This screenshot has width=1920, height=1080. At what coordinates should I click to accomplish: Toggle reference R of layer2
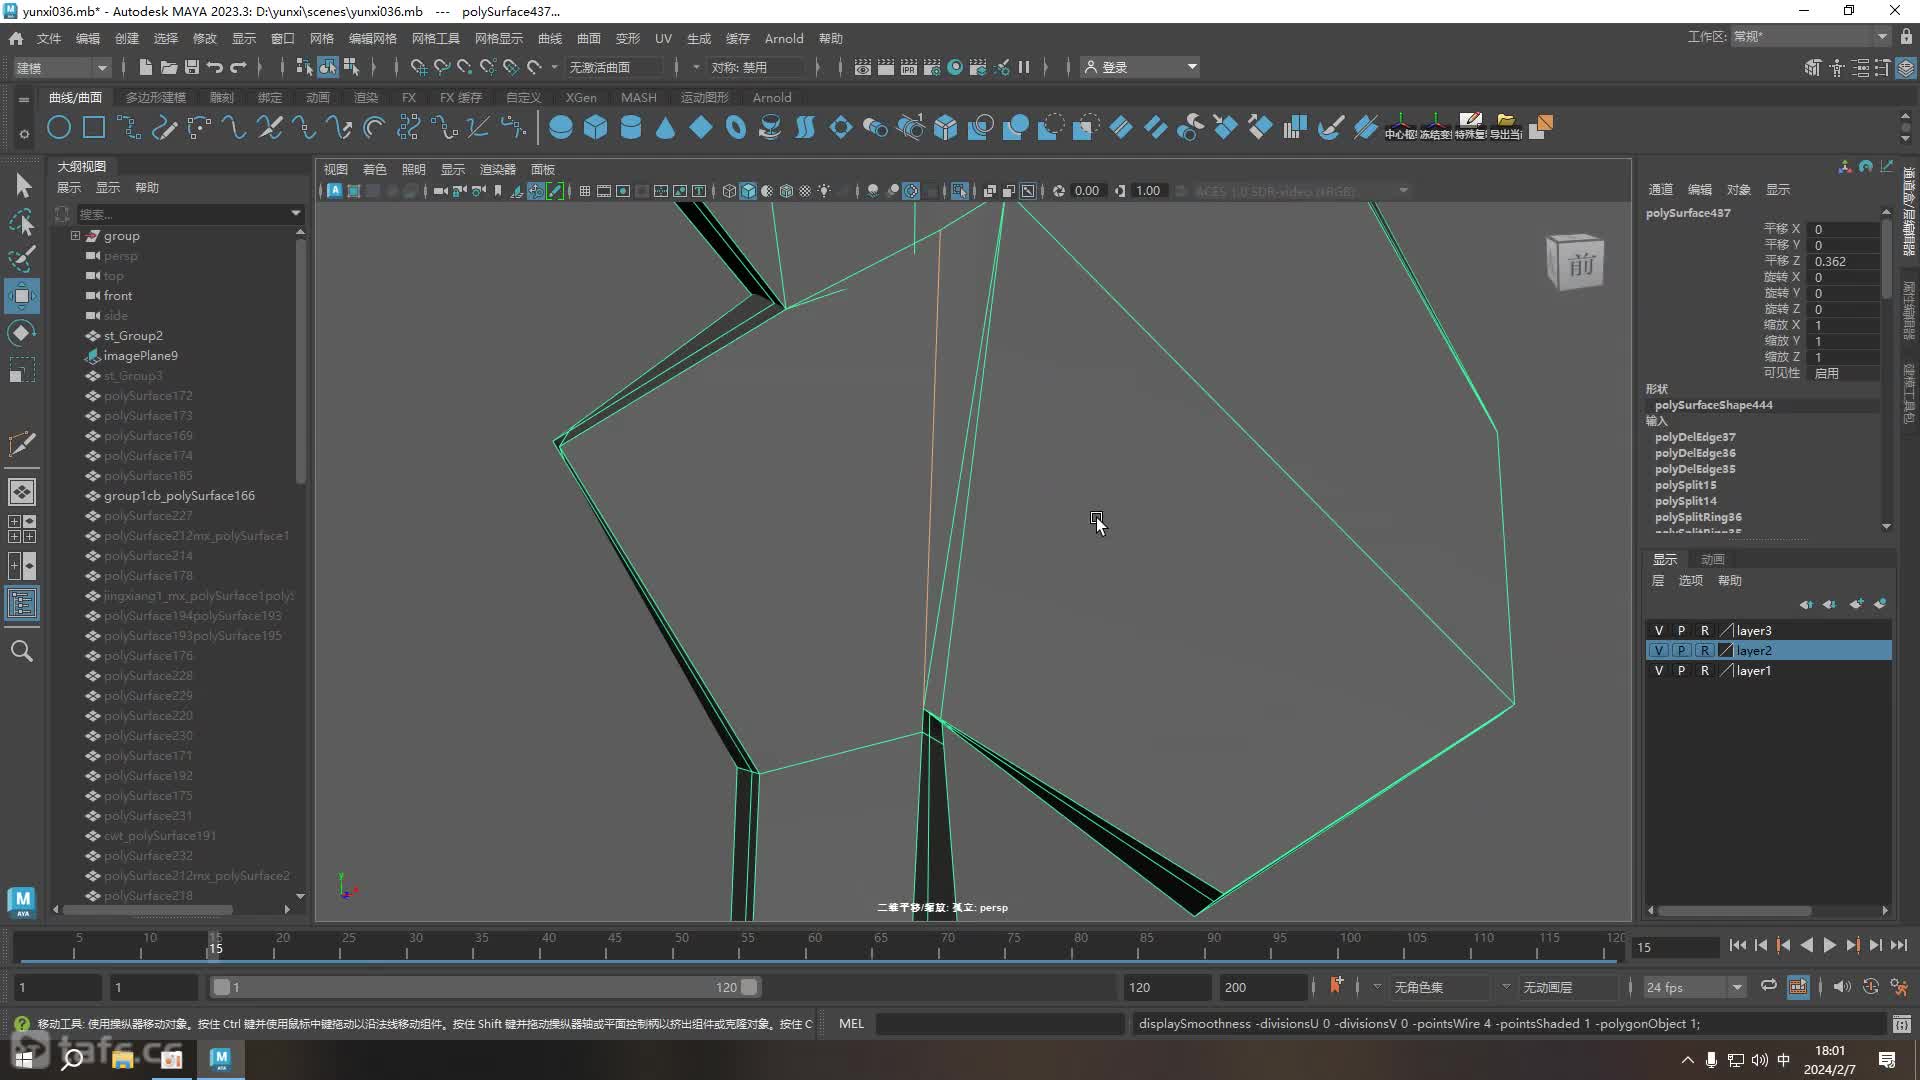1704,651
